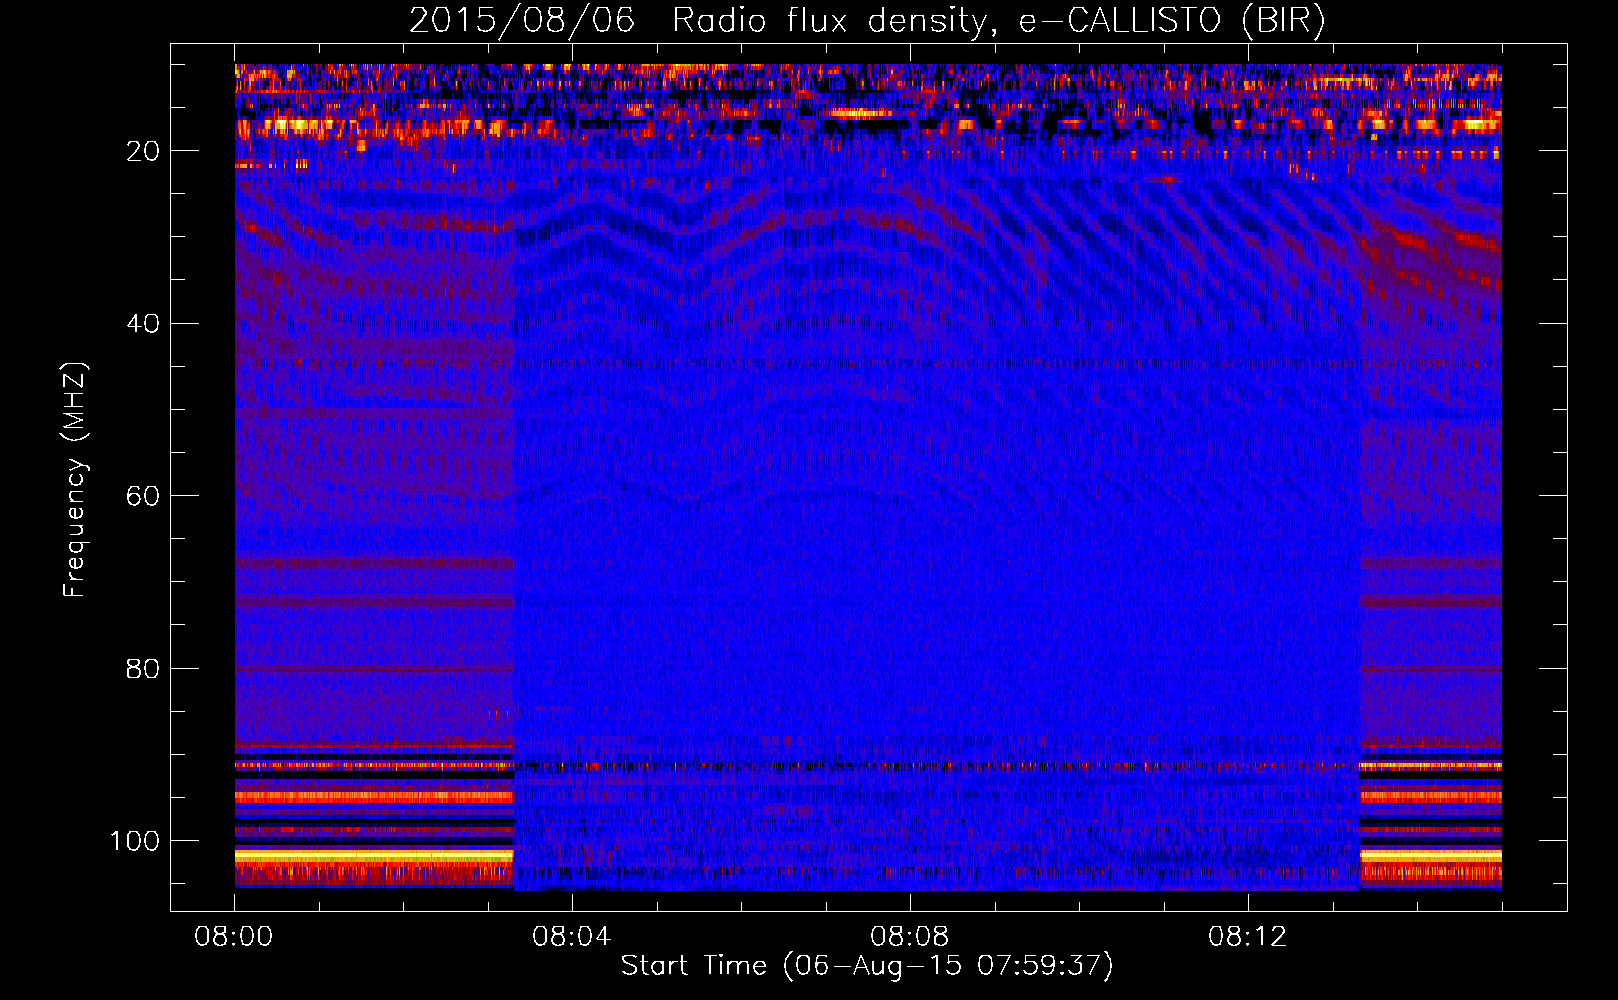Click the '08:00' time tick label
The image size is (1618, 1000).
tap(234, 937)
